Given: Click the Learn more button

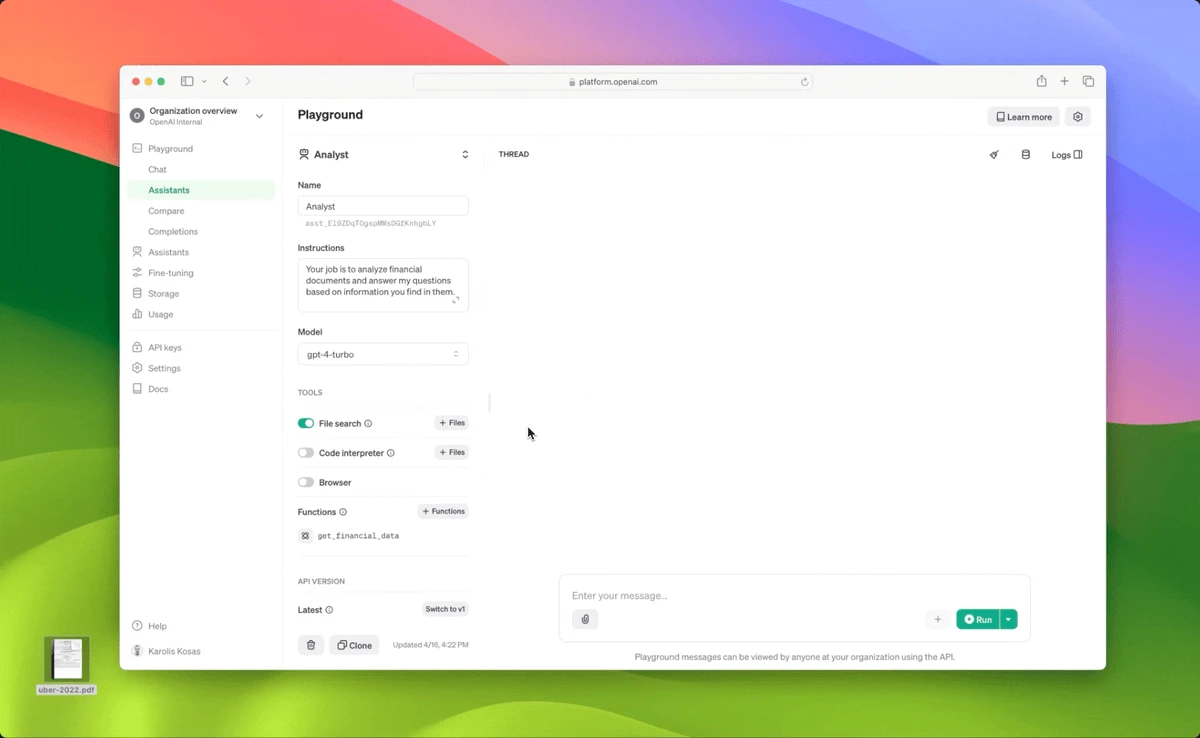Looking at the screenshot, I should pyautogui.click(x=1023, y=117).
